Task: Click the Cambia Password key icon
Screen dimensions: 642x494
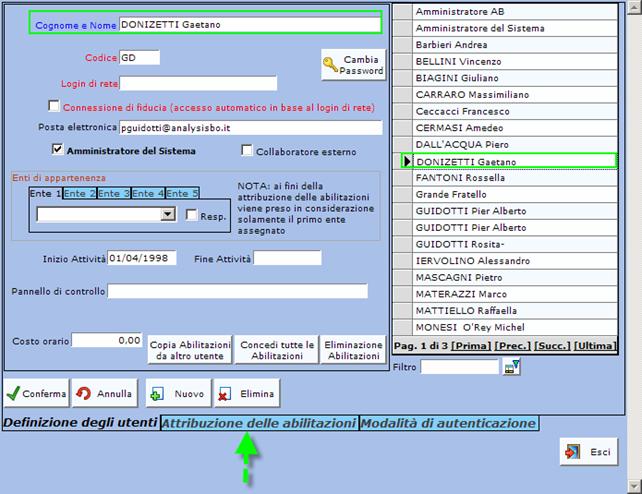Action: coord(330,66)
